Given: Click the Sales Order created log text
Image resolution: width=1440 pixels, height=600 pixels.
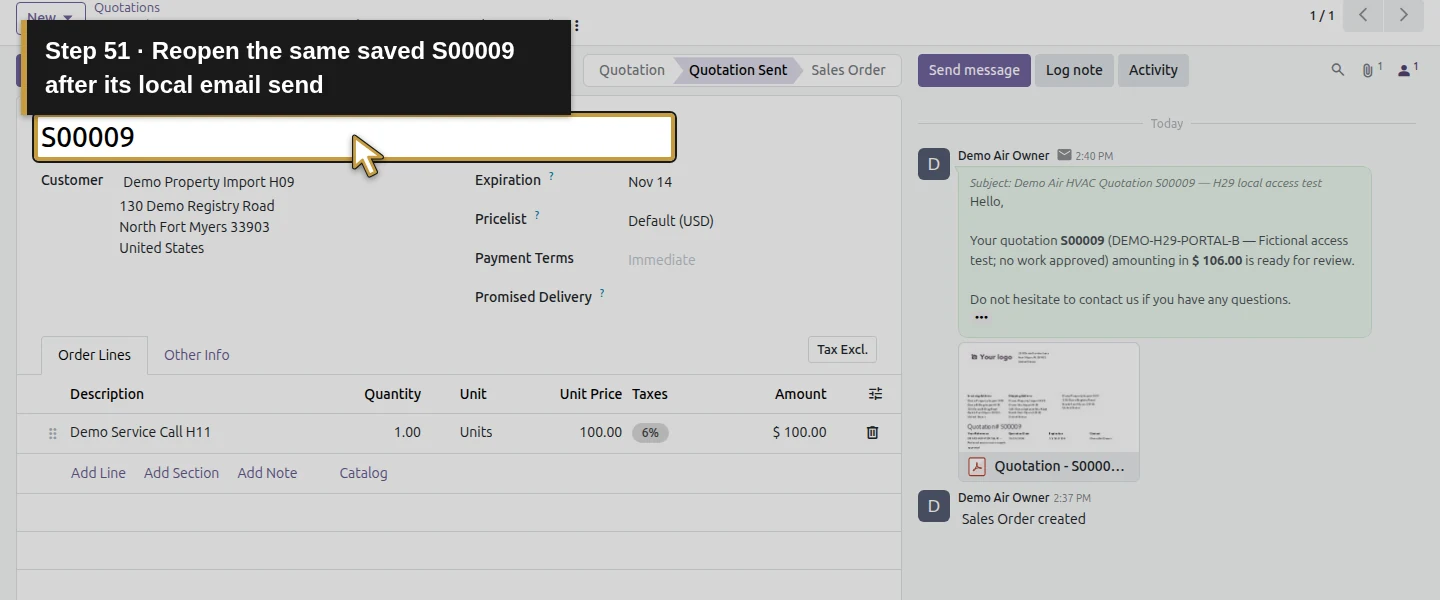Looking at the screenshot, I should [1023, 519].
